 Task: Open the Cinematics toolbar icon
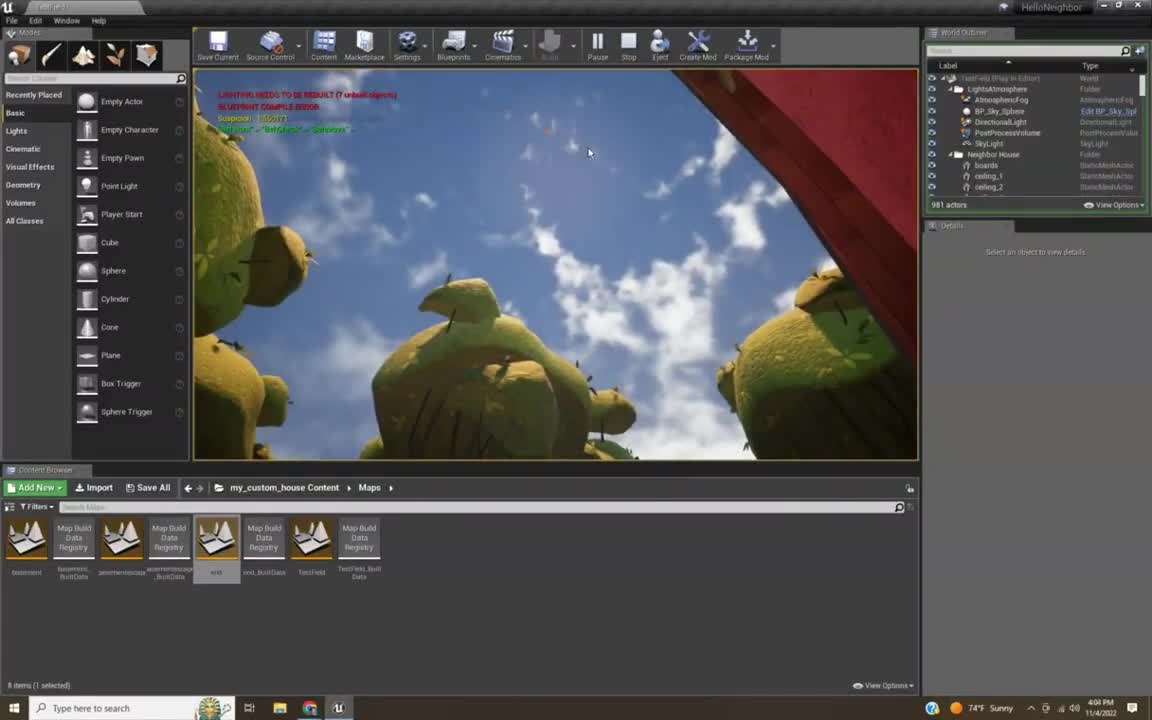click(x=503, y=45)
